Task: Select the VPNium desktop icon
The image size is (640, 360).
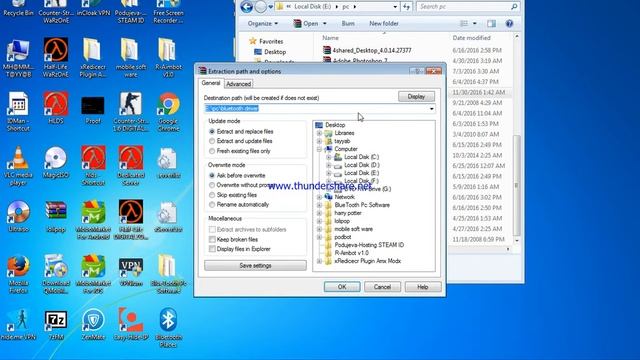Action: (131, 271)
